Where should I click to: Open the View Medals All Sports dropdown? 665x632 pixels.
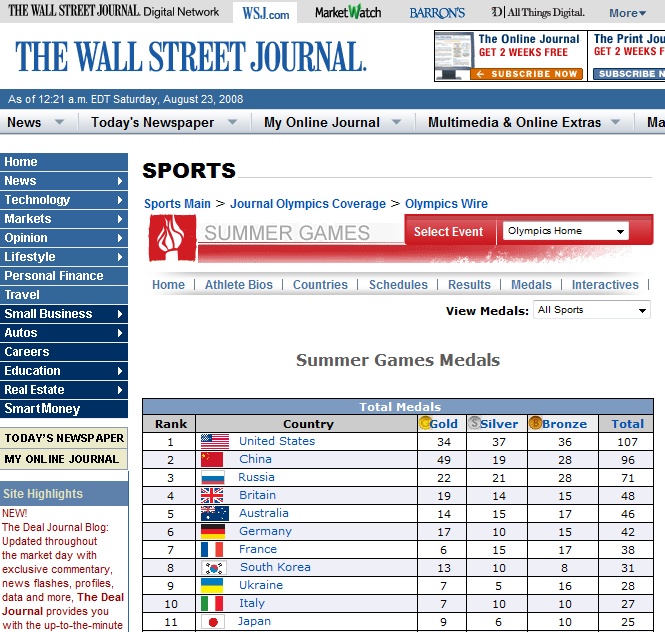point(592,310)
